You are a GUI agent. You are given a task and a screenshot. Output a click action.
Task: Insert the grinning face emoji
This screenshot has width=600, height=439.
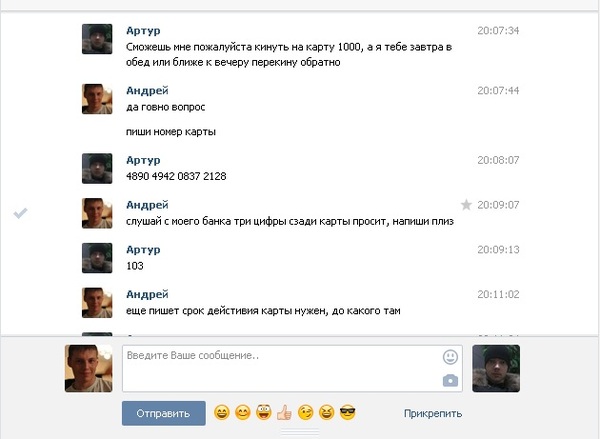(222, 413)
